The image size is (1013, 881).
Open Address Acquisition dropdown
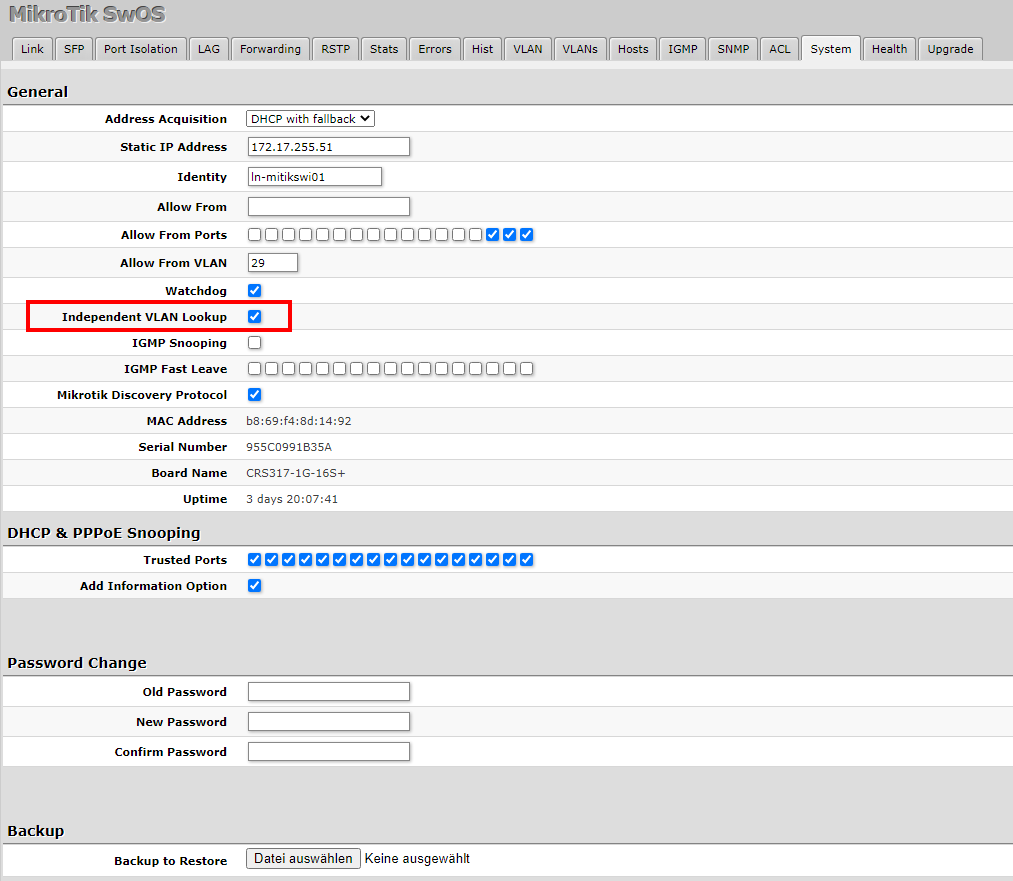tap(310, 119)
